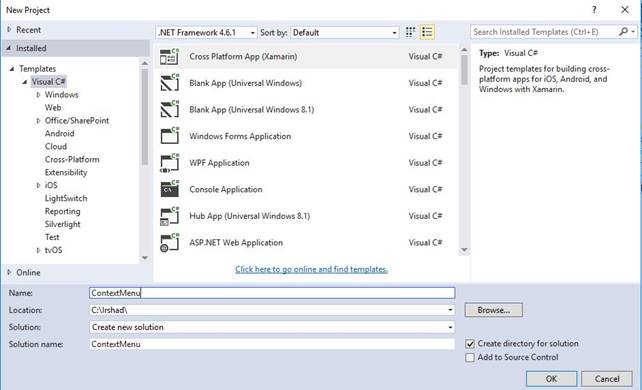This screenshot has height=390, width=642.
Task: Open the .NET Framework 4.6.1 version dropdown
Action: pos(207,32)
